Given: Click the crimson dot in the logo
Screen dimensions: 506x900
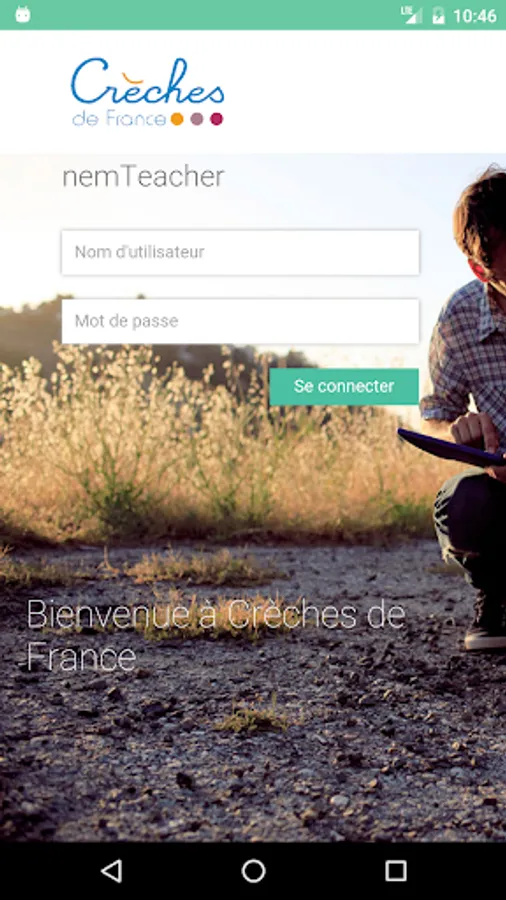Looking at the screenshot, I should [216, 119].
